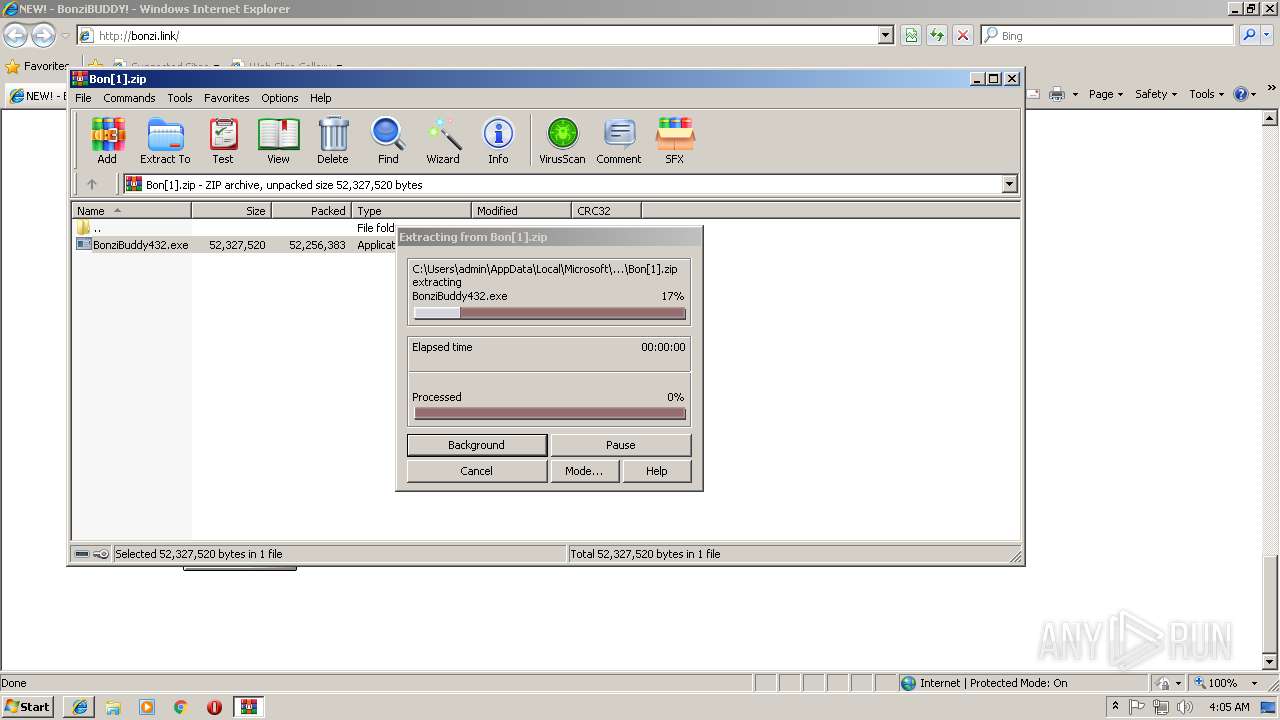
Task: Open Media Player taskbar icon
Action: 147,707
